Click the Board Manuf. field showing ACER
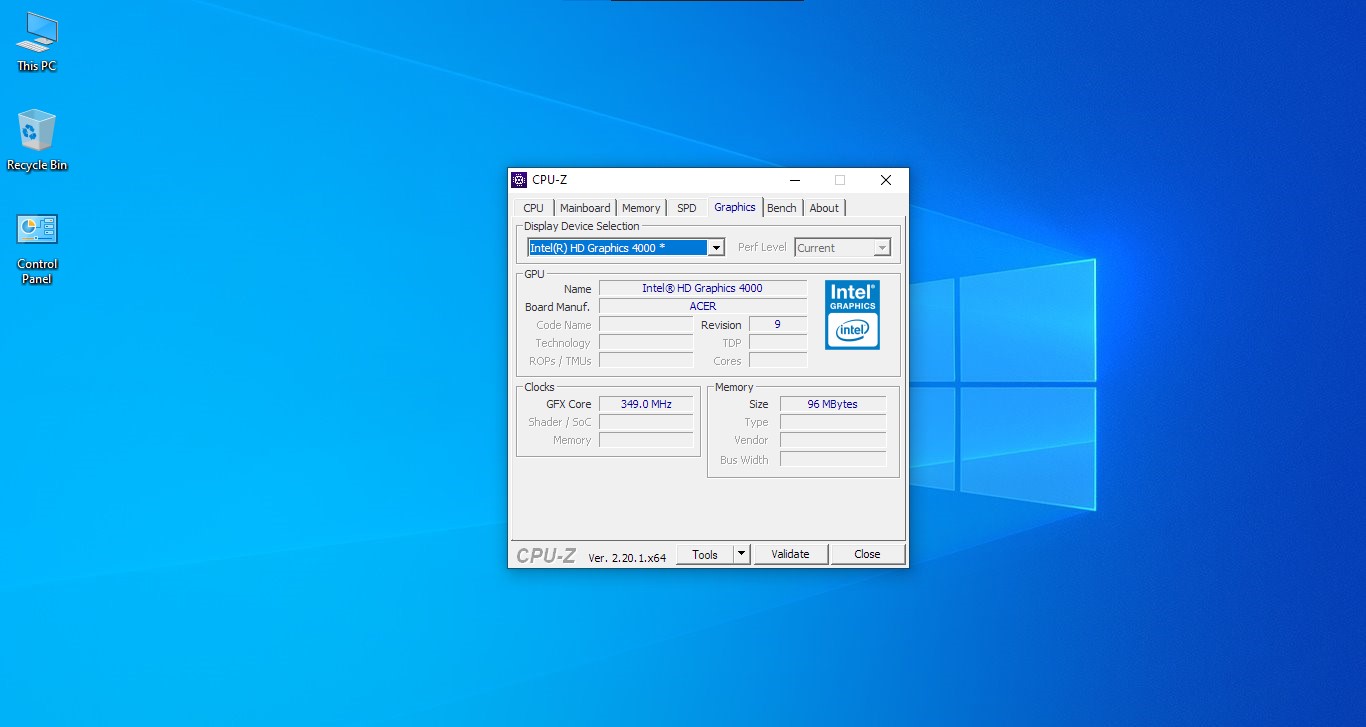1366x727 pixels. (703, 306)
